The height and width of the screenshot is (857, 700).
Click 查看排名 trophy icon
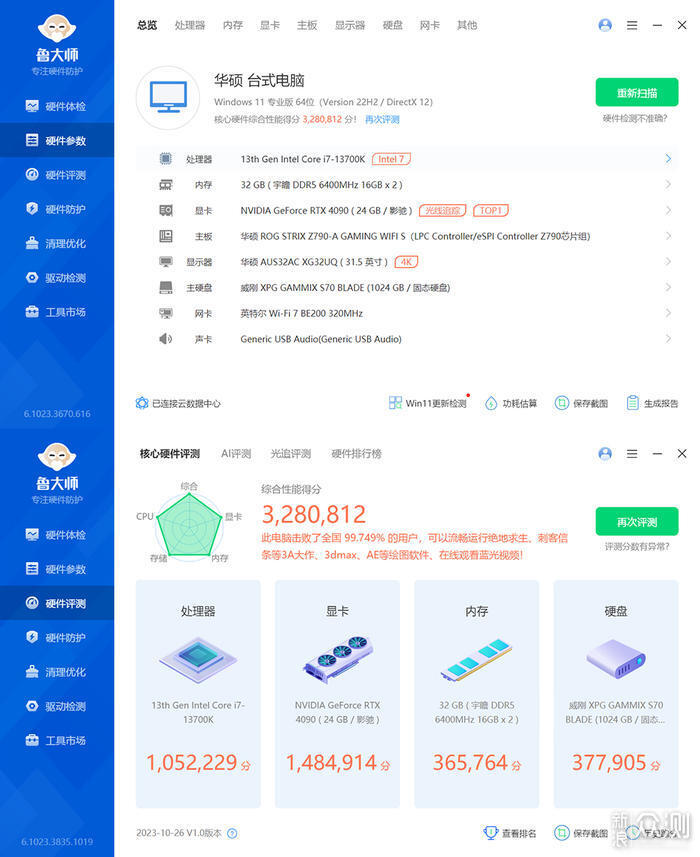point(491,832)
